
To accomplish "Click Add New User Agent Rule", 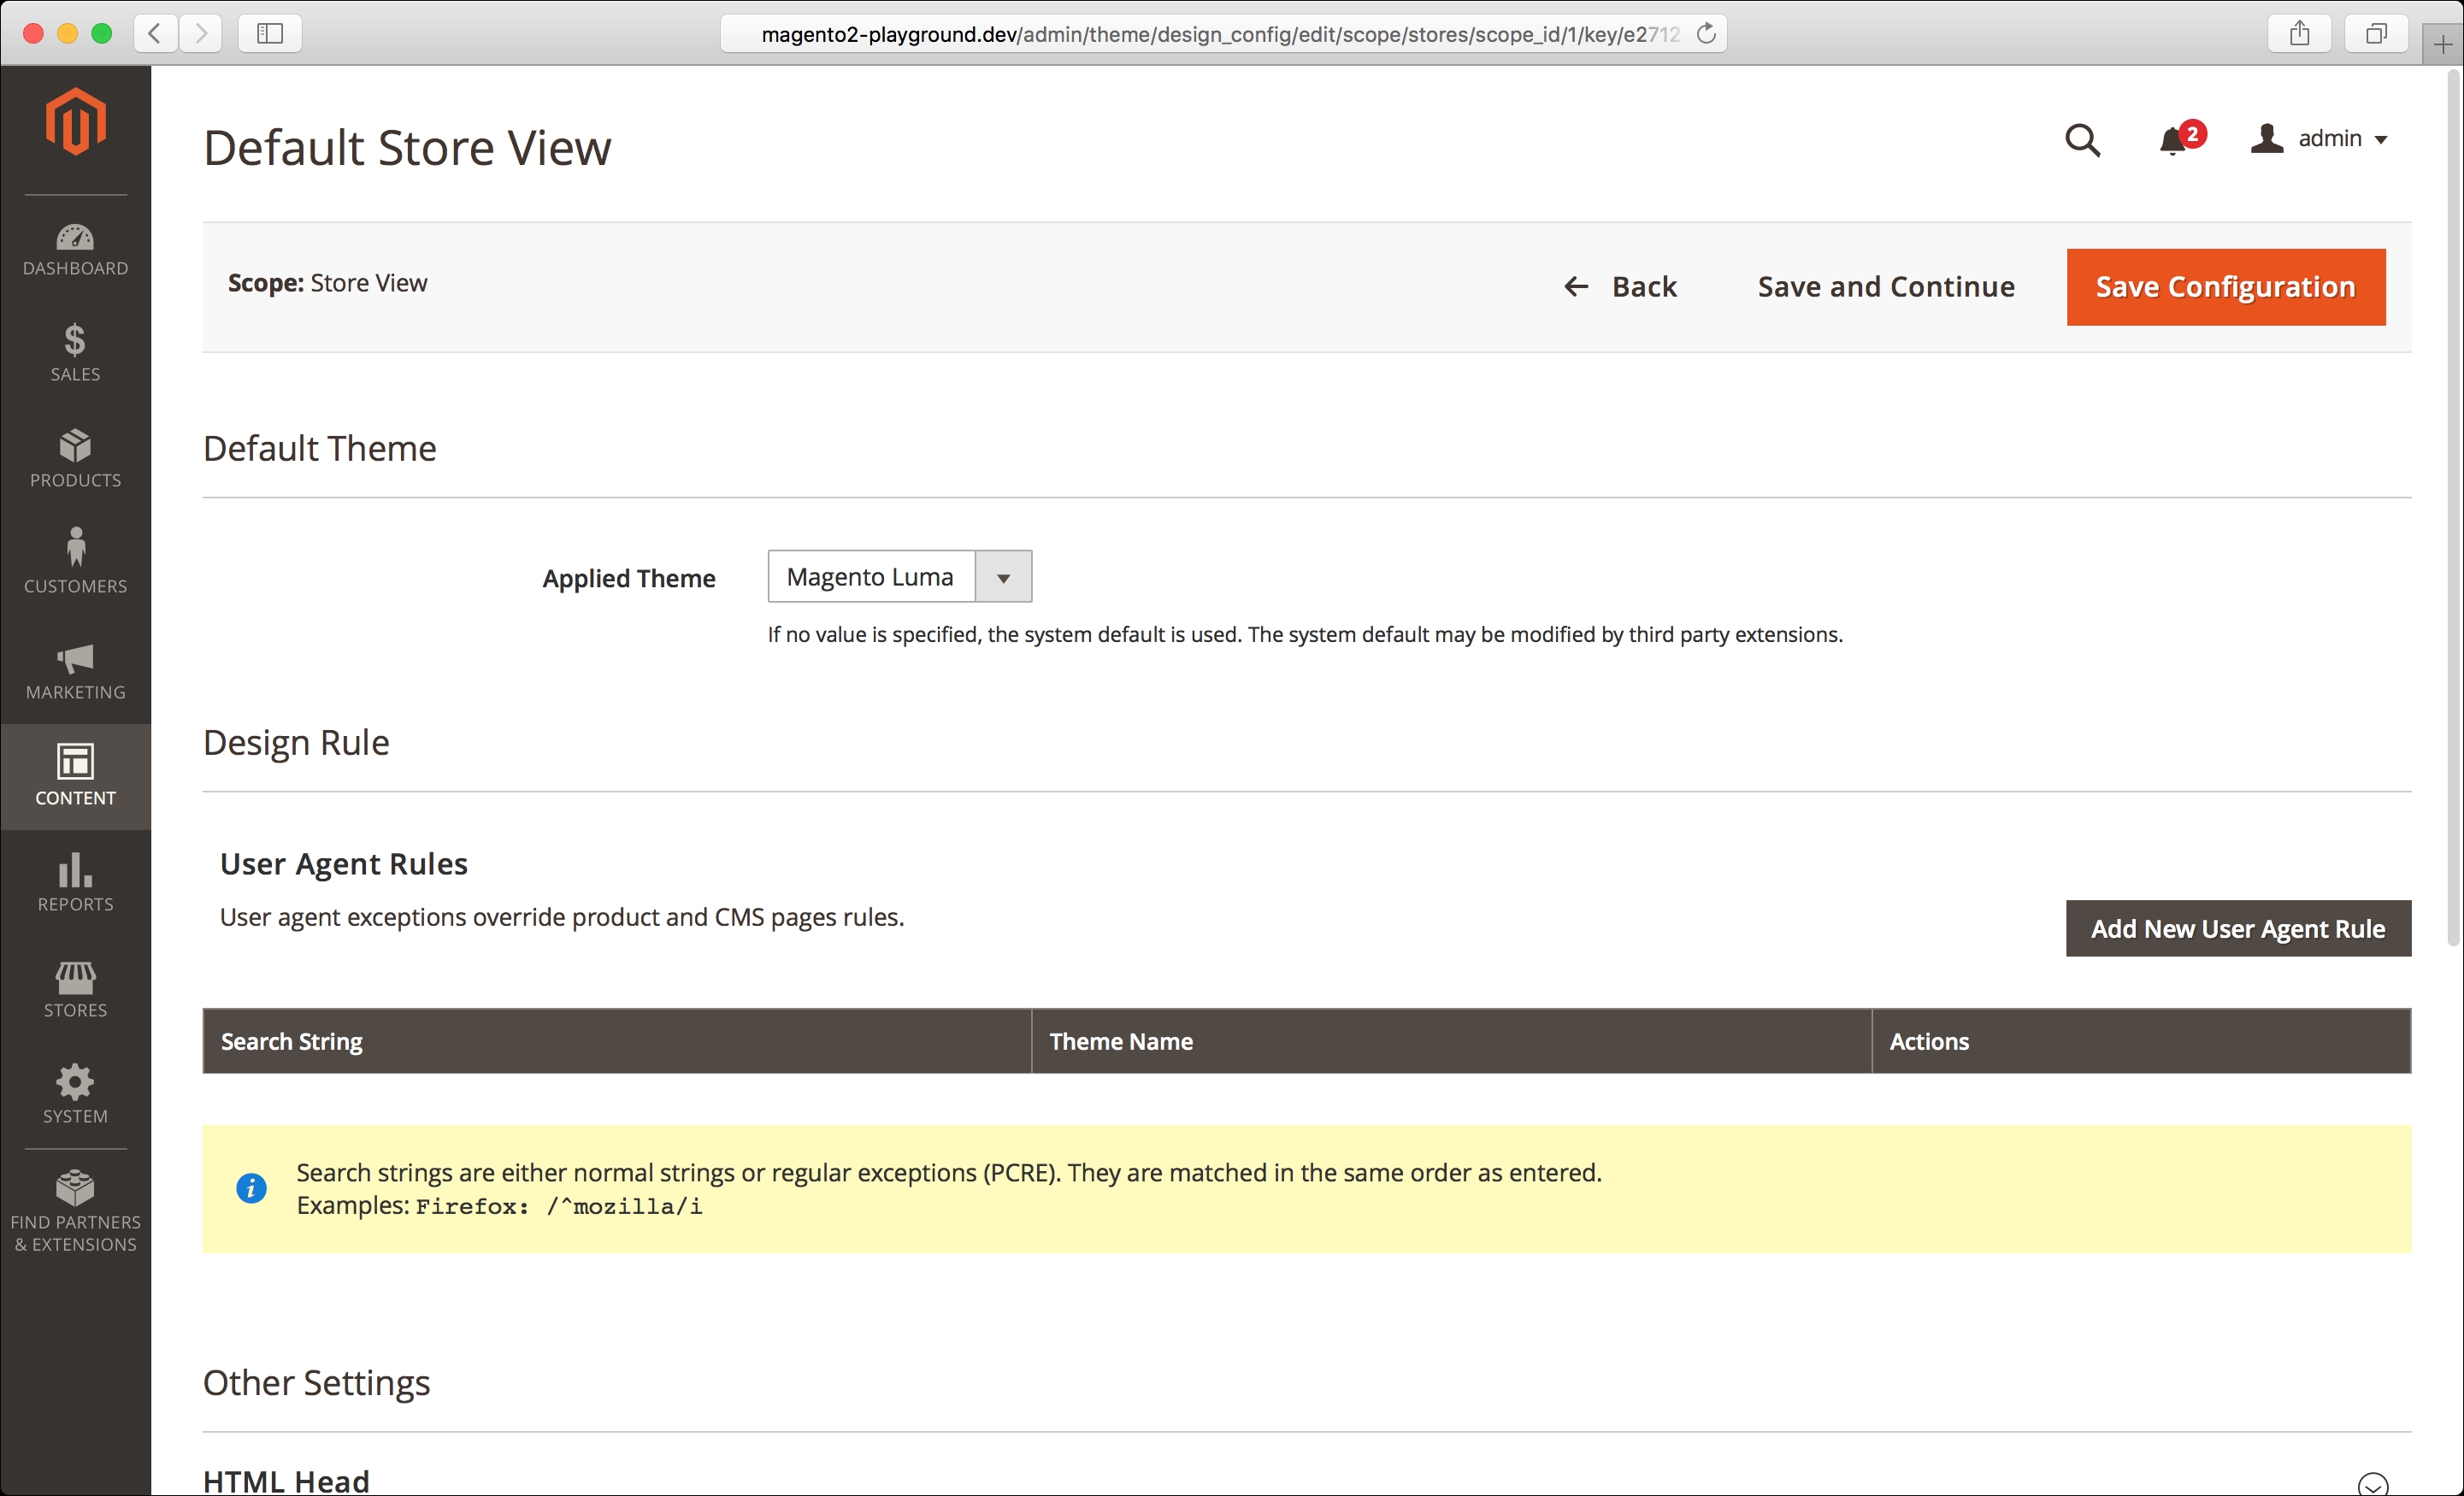I will [2238, 928].
